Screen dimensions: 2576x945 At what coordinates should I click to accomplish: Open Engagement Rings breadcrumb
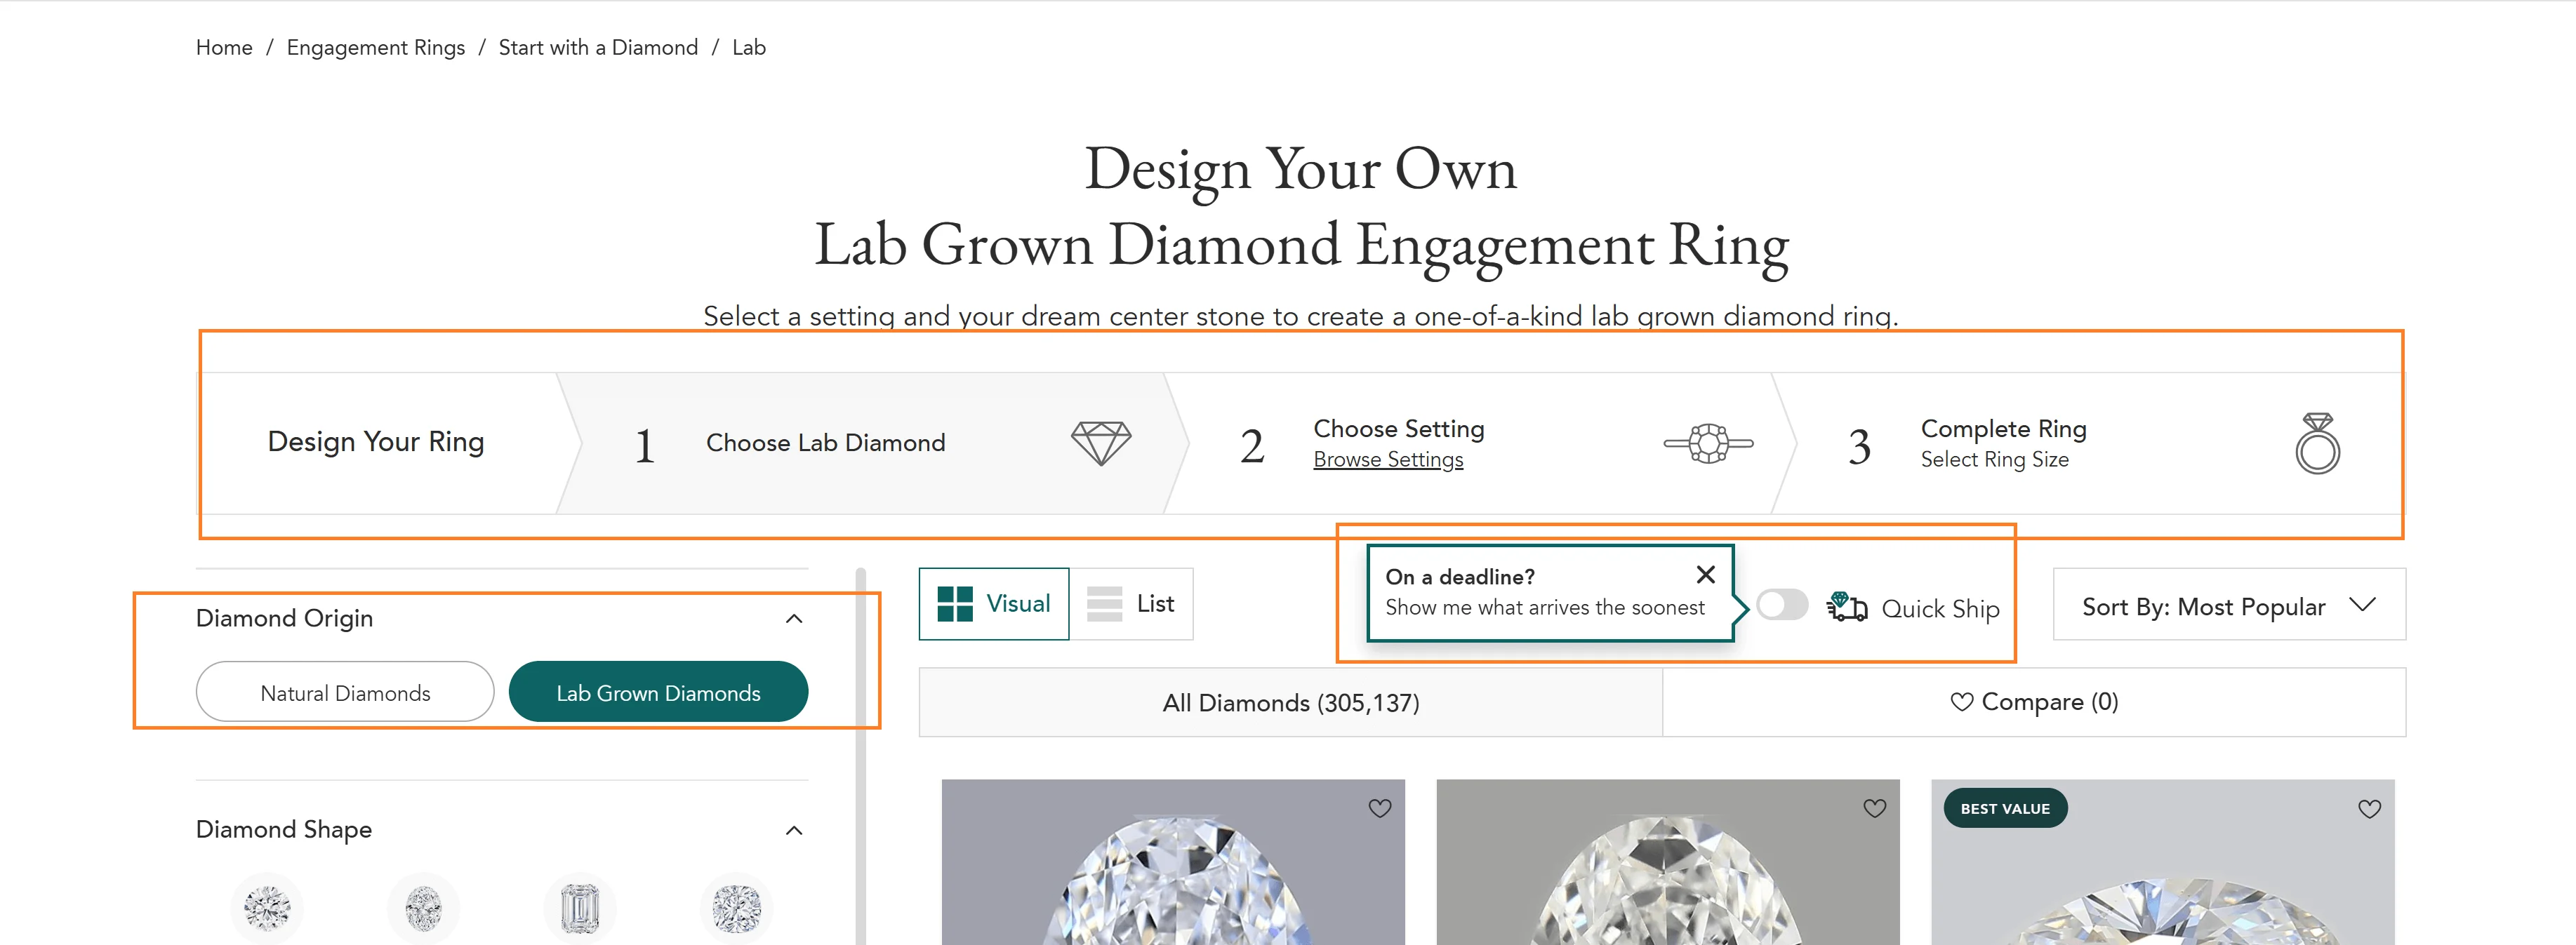(376, 48)
